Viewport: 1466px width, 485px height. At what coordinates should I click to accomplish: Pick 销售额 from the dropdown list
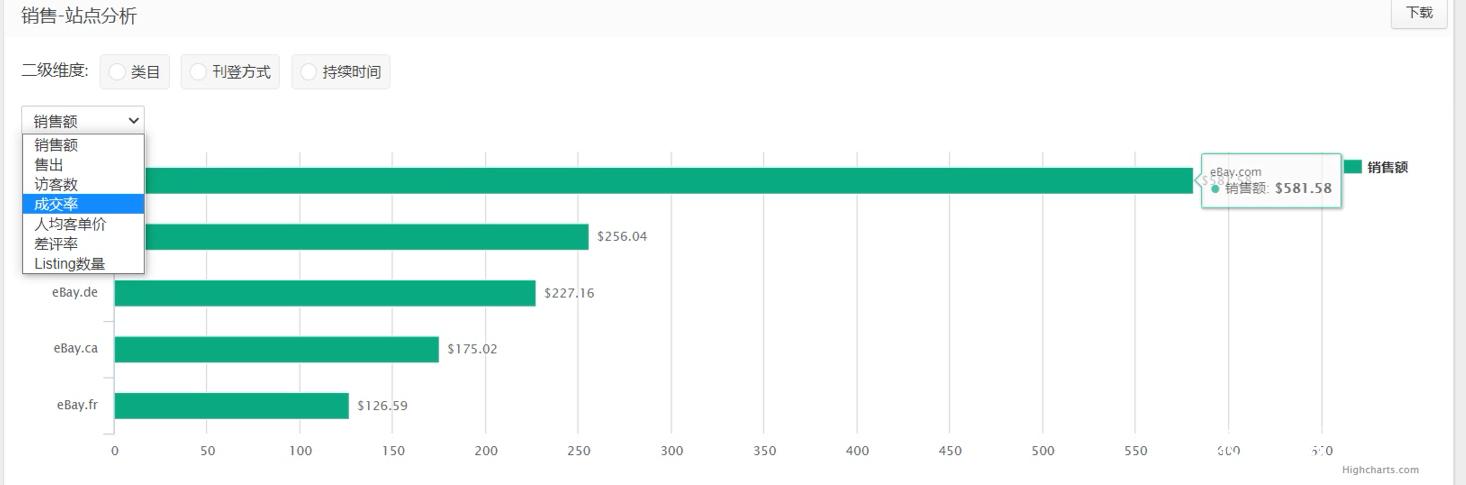[x=57, y=145]
